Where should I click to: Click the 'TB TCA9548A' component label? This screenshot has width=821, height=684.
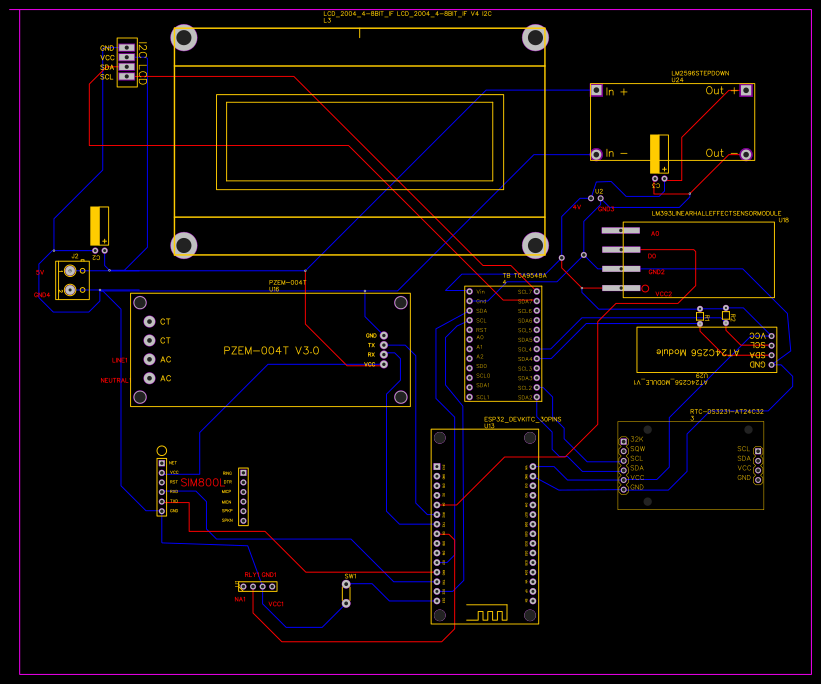pos(525,275)
